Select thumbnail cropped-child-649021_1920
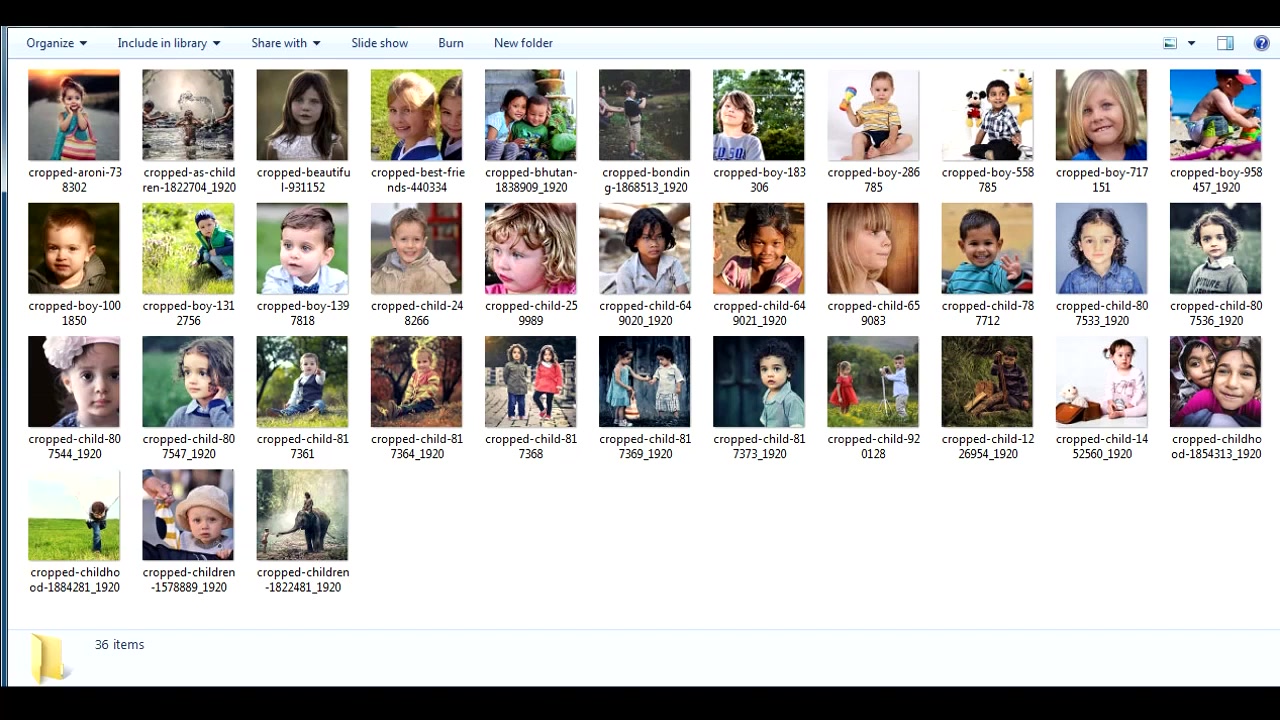1280x720 pixels. 759,248
